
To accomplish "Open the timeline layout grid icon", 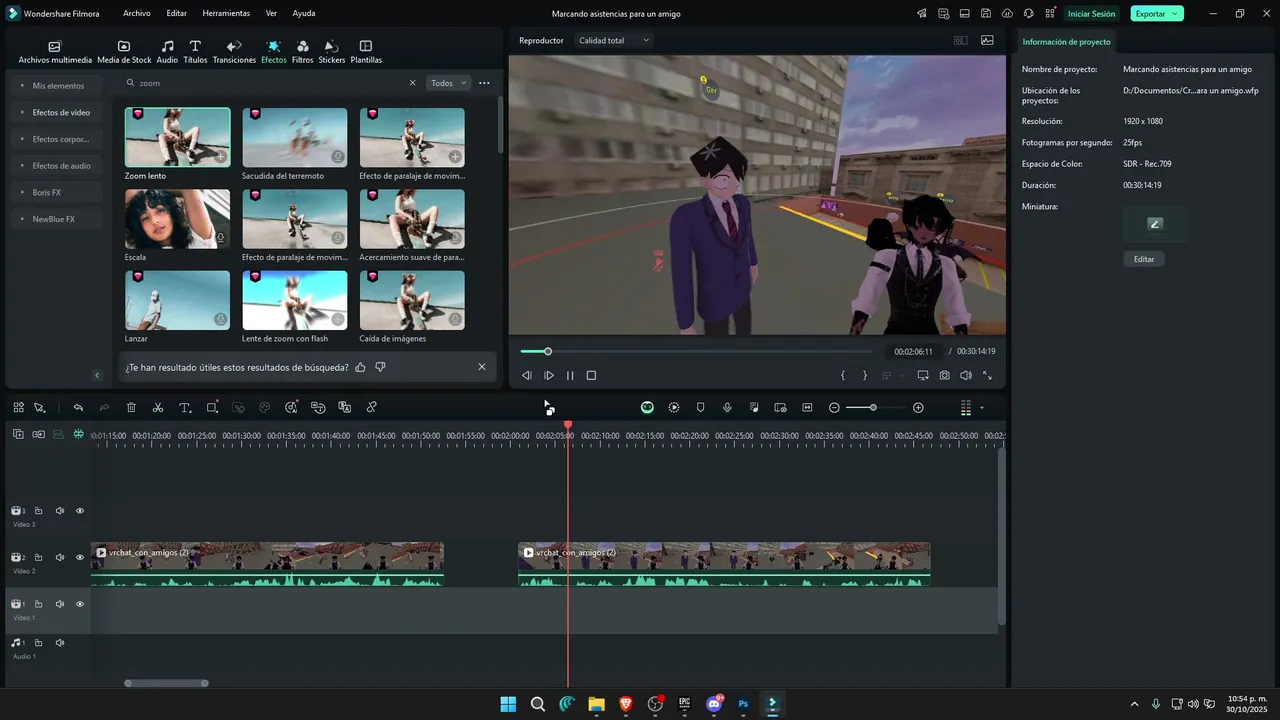I will coord(18,408).
